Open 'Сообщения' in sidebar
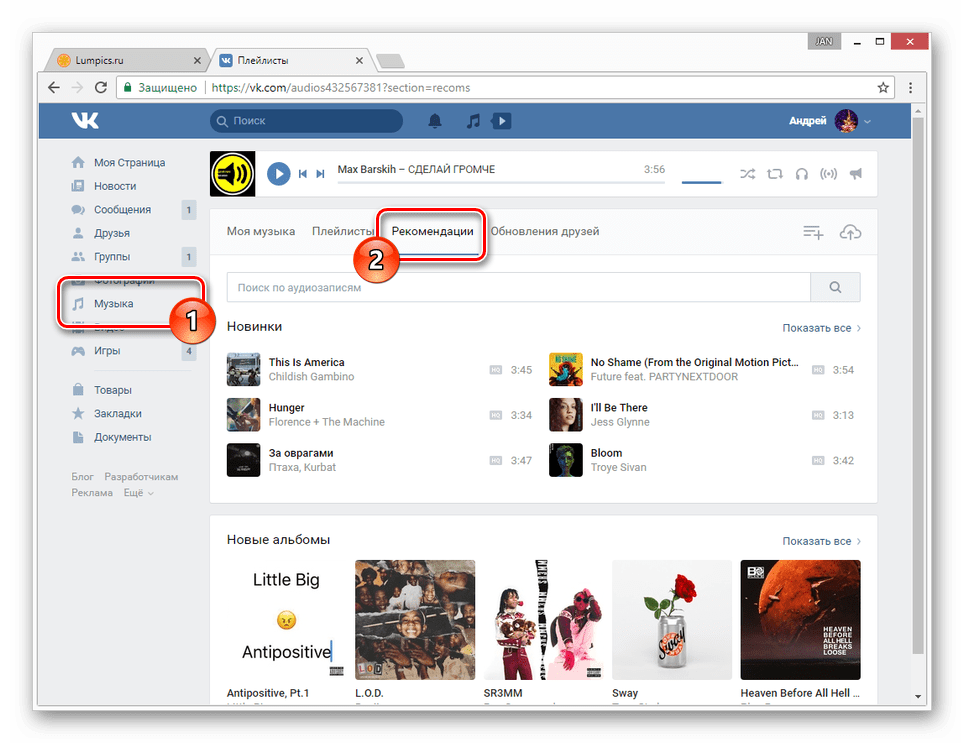 (x=122, y=210)
